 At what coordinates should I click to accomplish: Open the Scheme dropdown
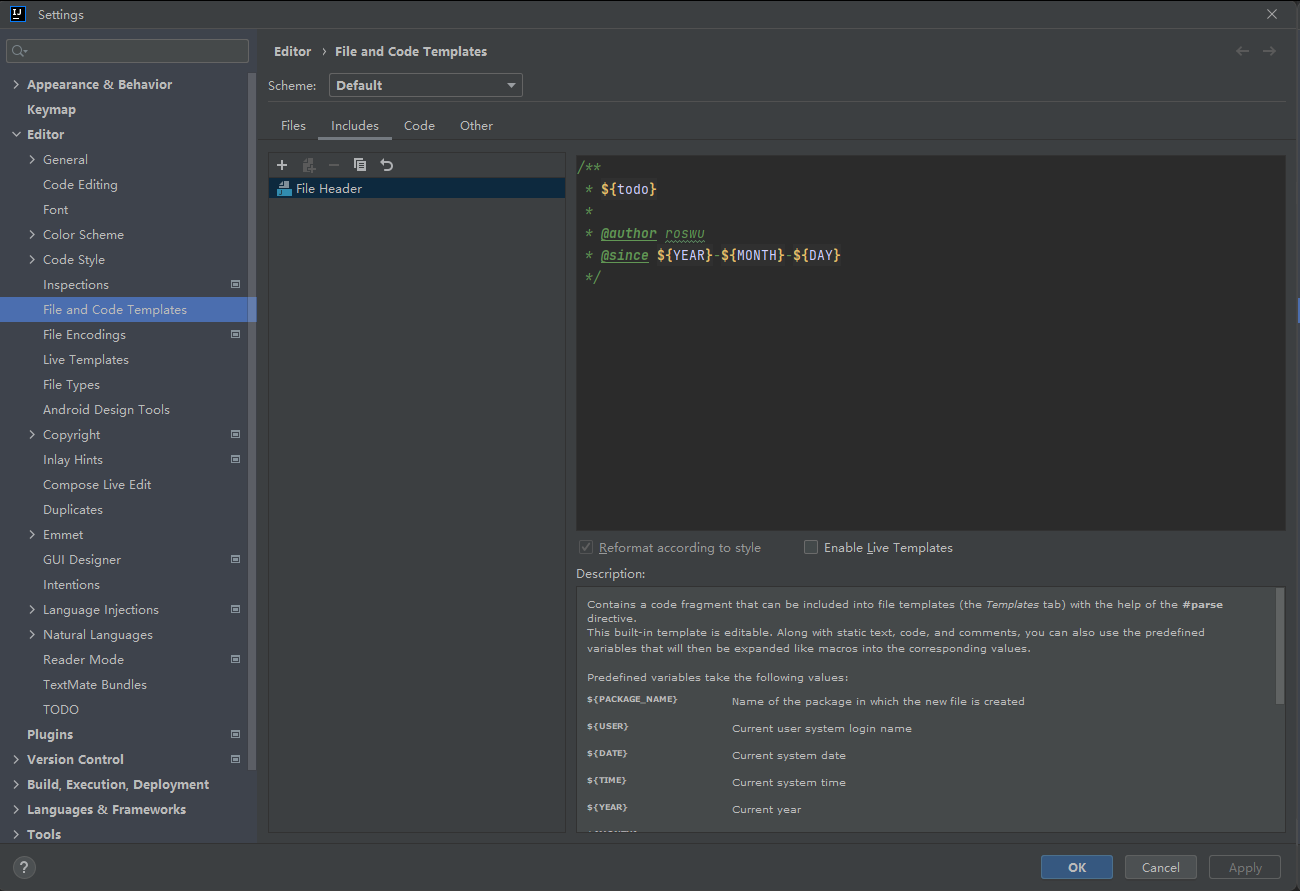click(426, 85)
